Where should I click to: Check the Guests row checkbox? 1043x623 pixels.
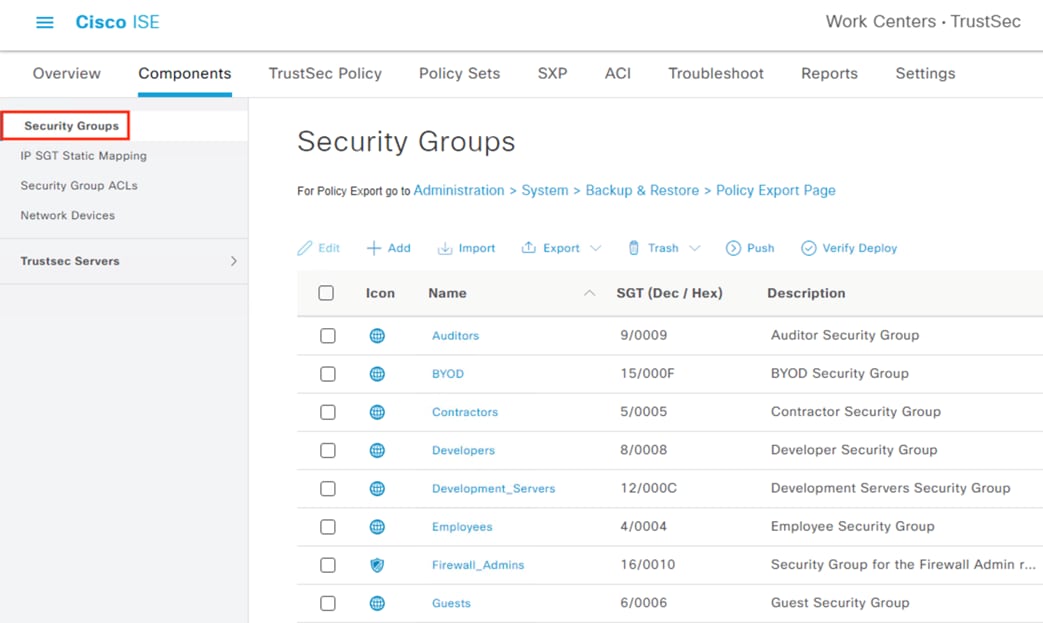[328, 603]
